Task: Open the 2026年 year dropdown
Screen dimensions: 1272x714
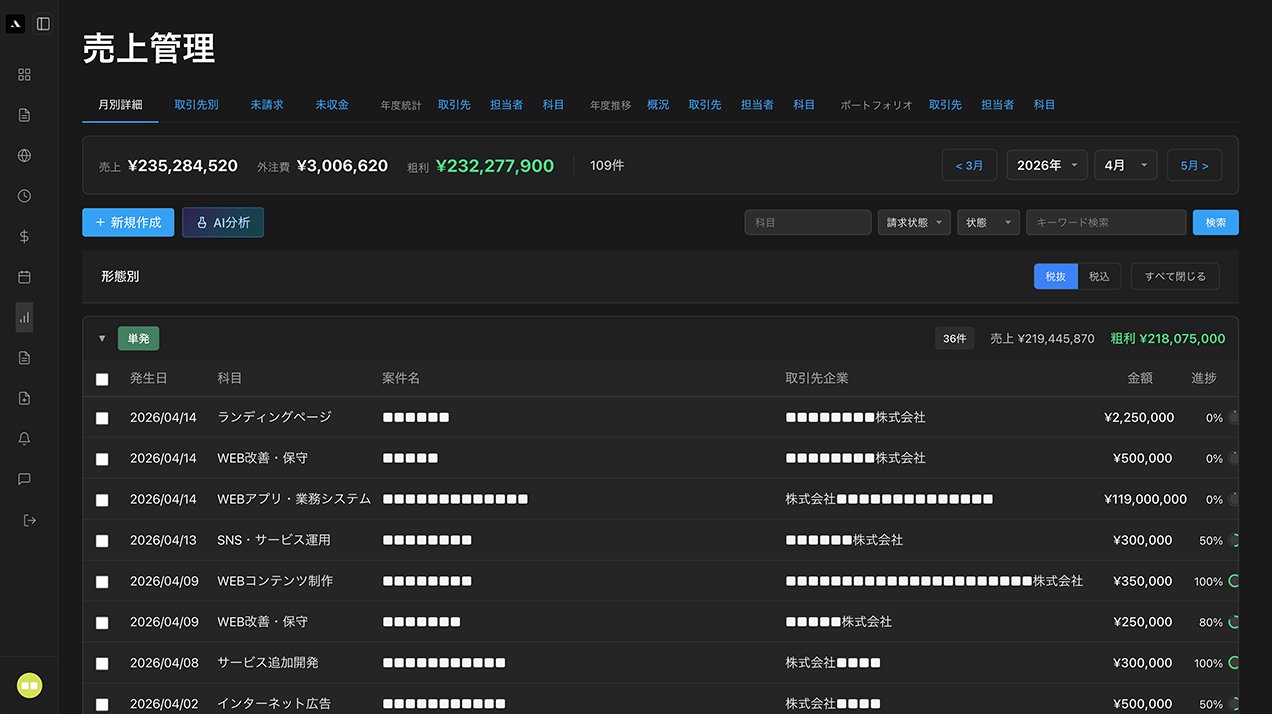Action: coord(1046,166)
